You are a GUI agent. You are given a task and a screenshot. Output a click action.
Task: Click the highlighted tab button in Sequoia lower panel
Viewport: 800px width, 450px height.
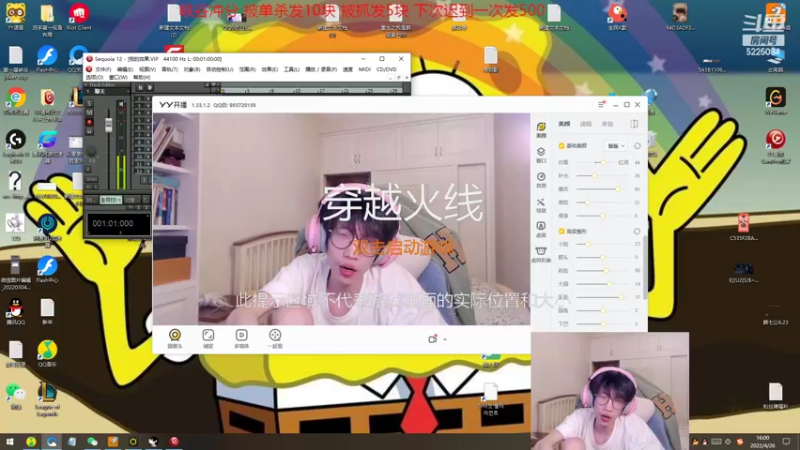110,200
